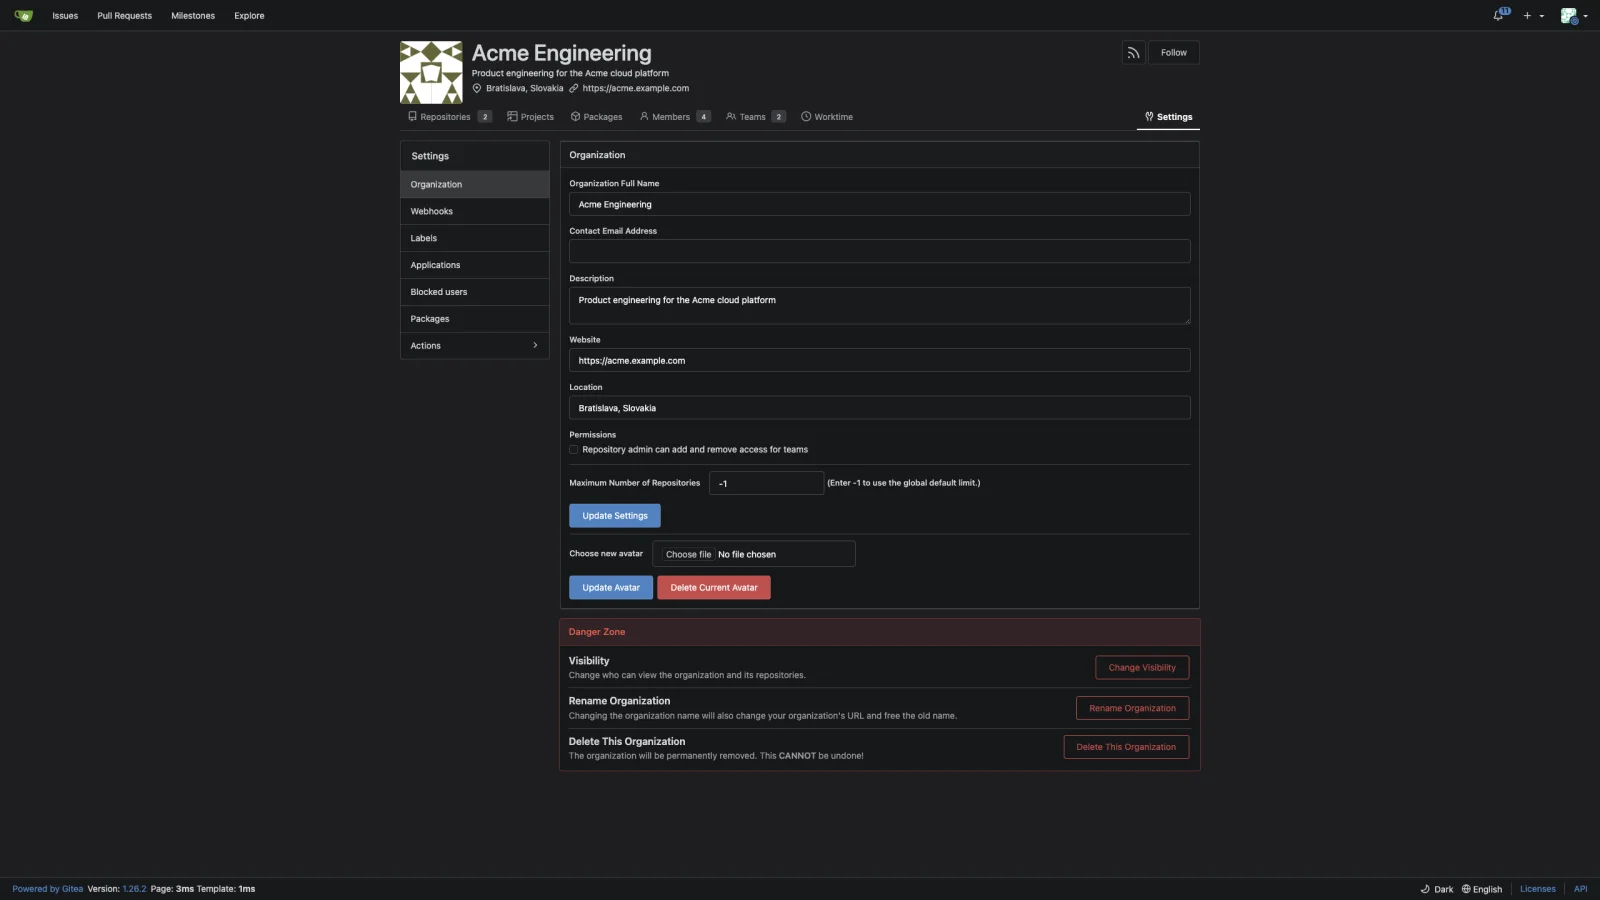Viewport: 1600px width, 900px height.
Task: Open Milestones in the top navigation
Action: (x=193, y=16)
